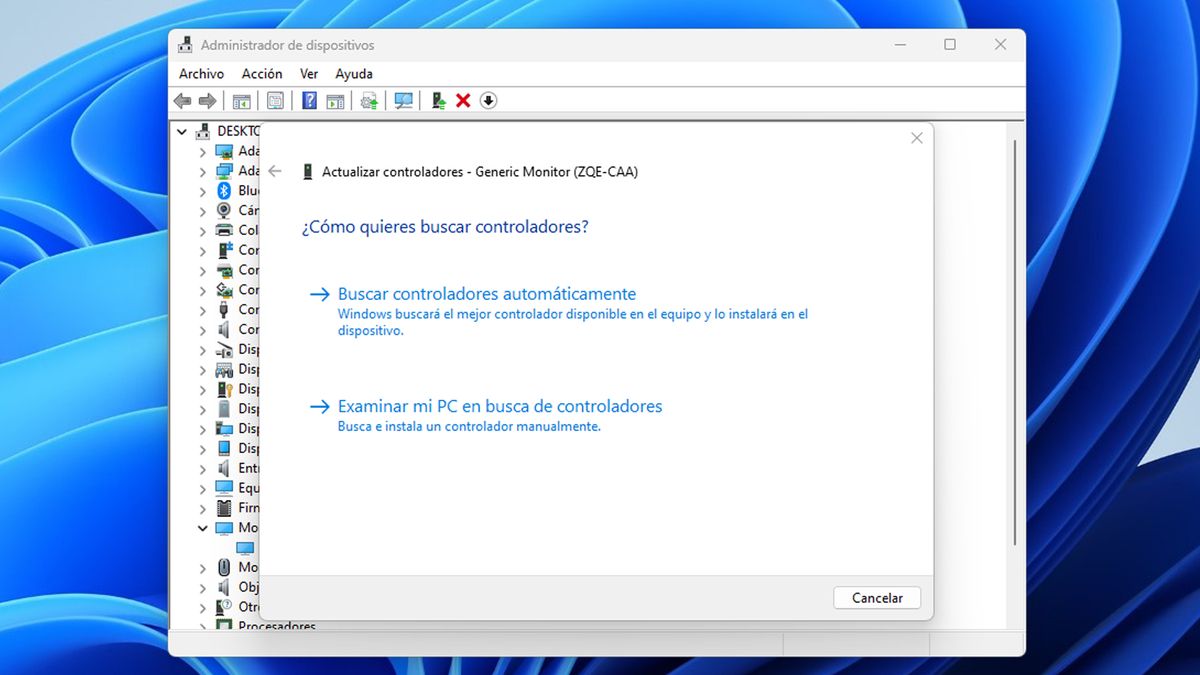The image size is (1200, 675).
Task: Click the show/hide action pane icon
Action: [335, 100]
